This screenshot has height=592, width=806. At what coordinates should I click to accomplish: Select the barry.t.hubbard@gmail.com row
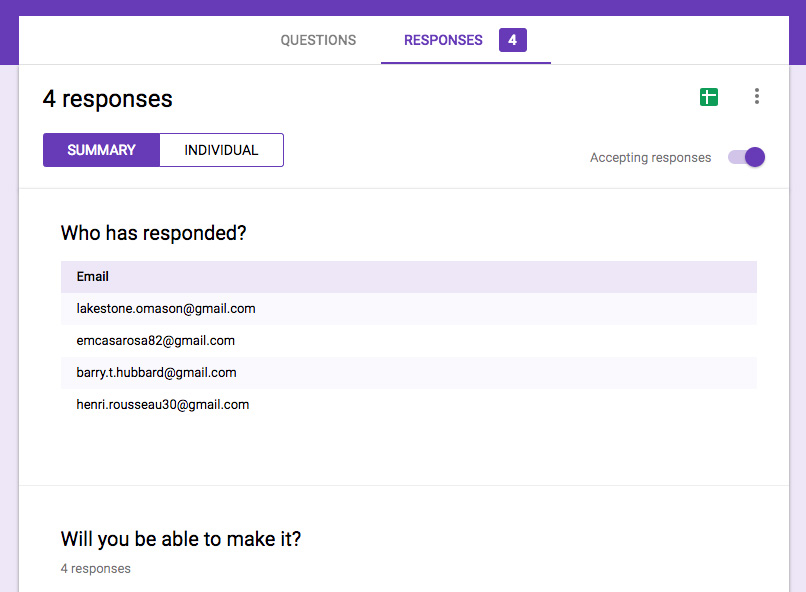157,373
